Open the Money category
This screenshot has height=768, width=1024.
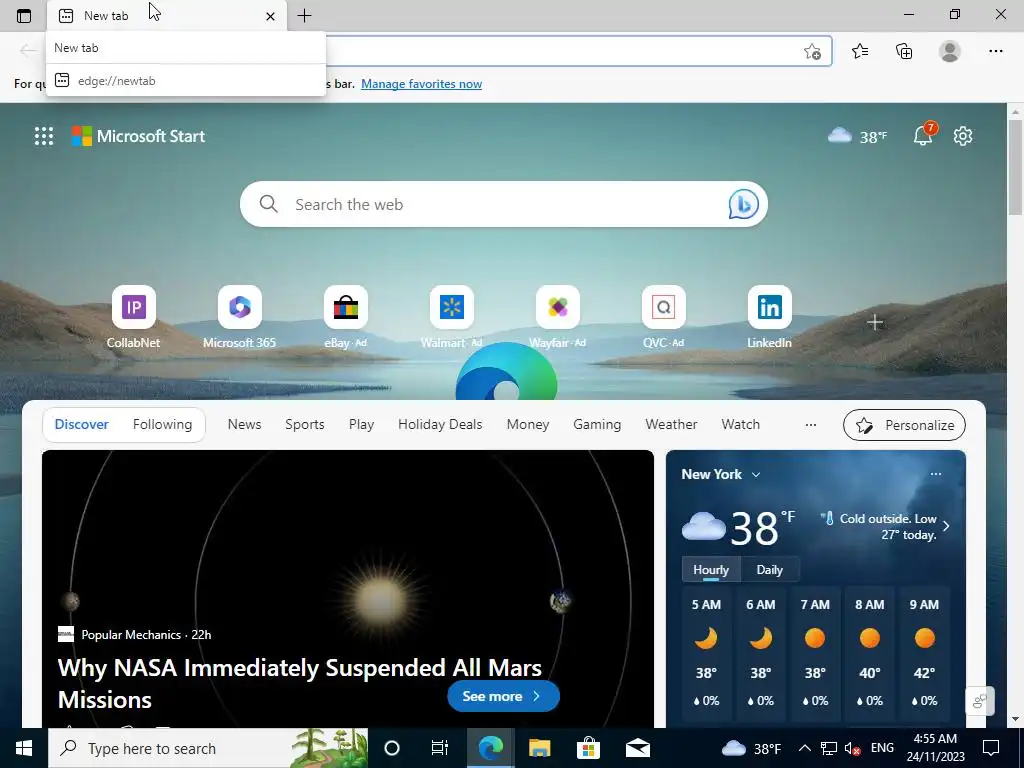tap(528, 424)
